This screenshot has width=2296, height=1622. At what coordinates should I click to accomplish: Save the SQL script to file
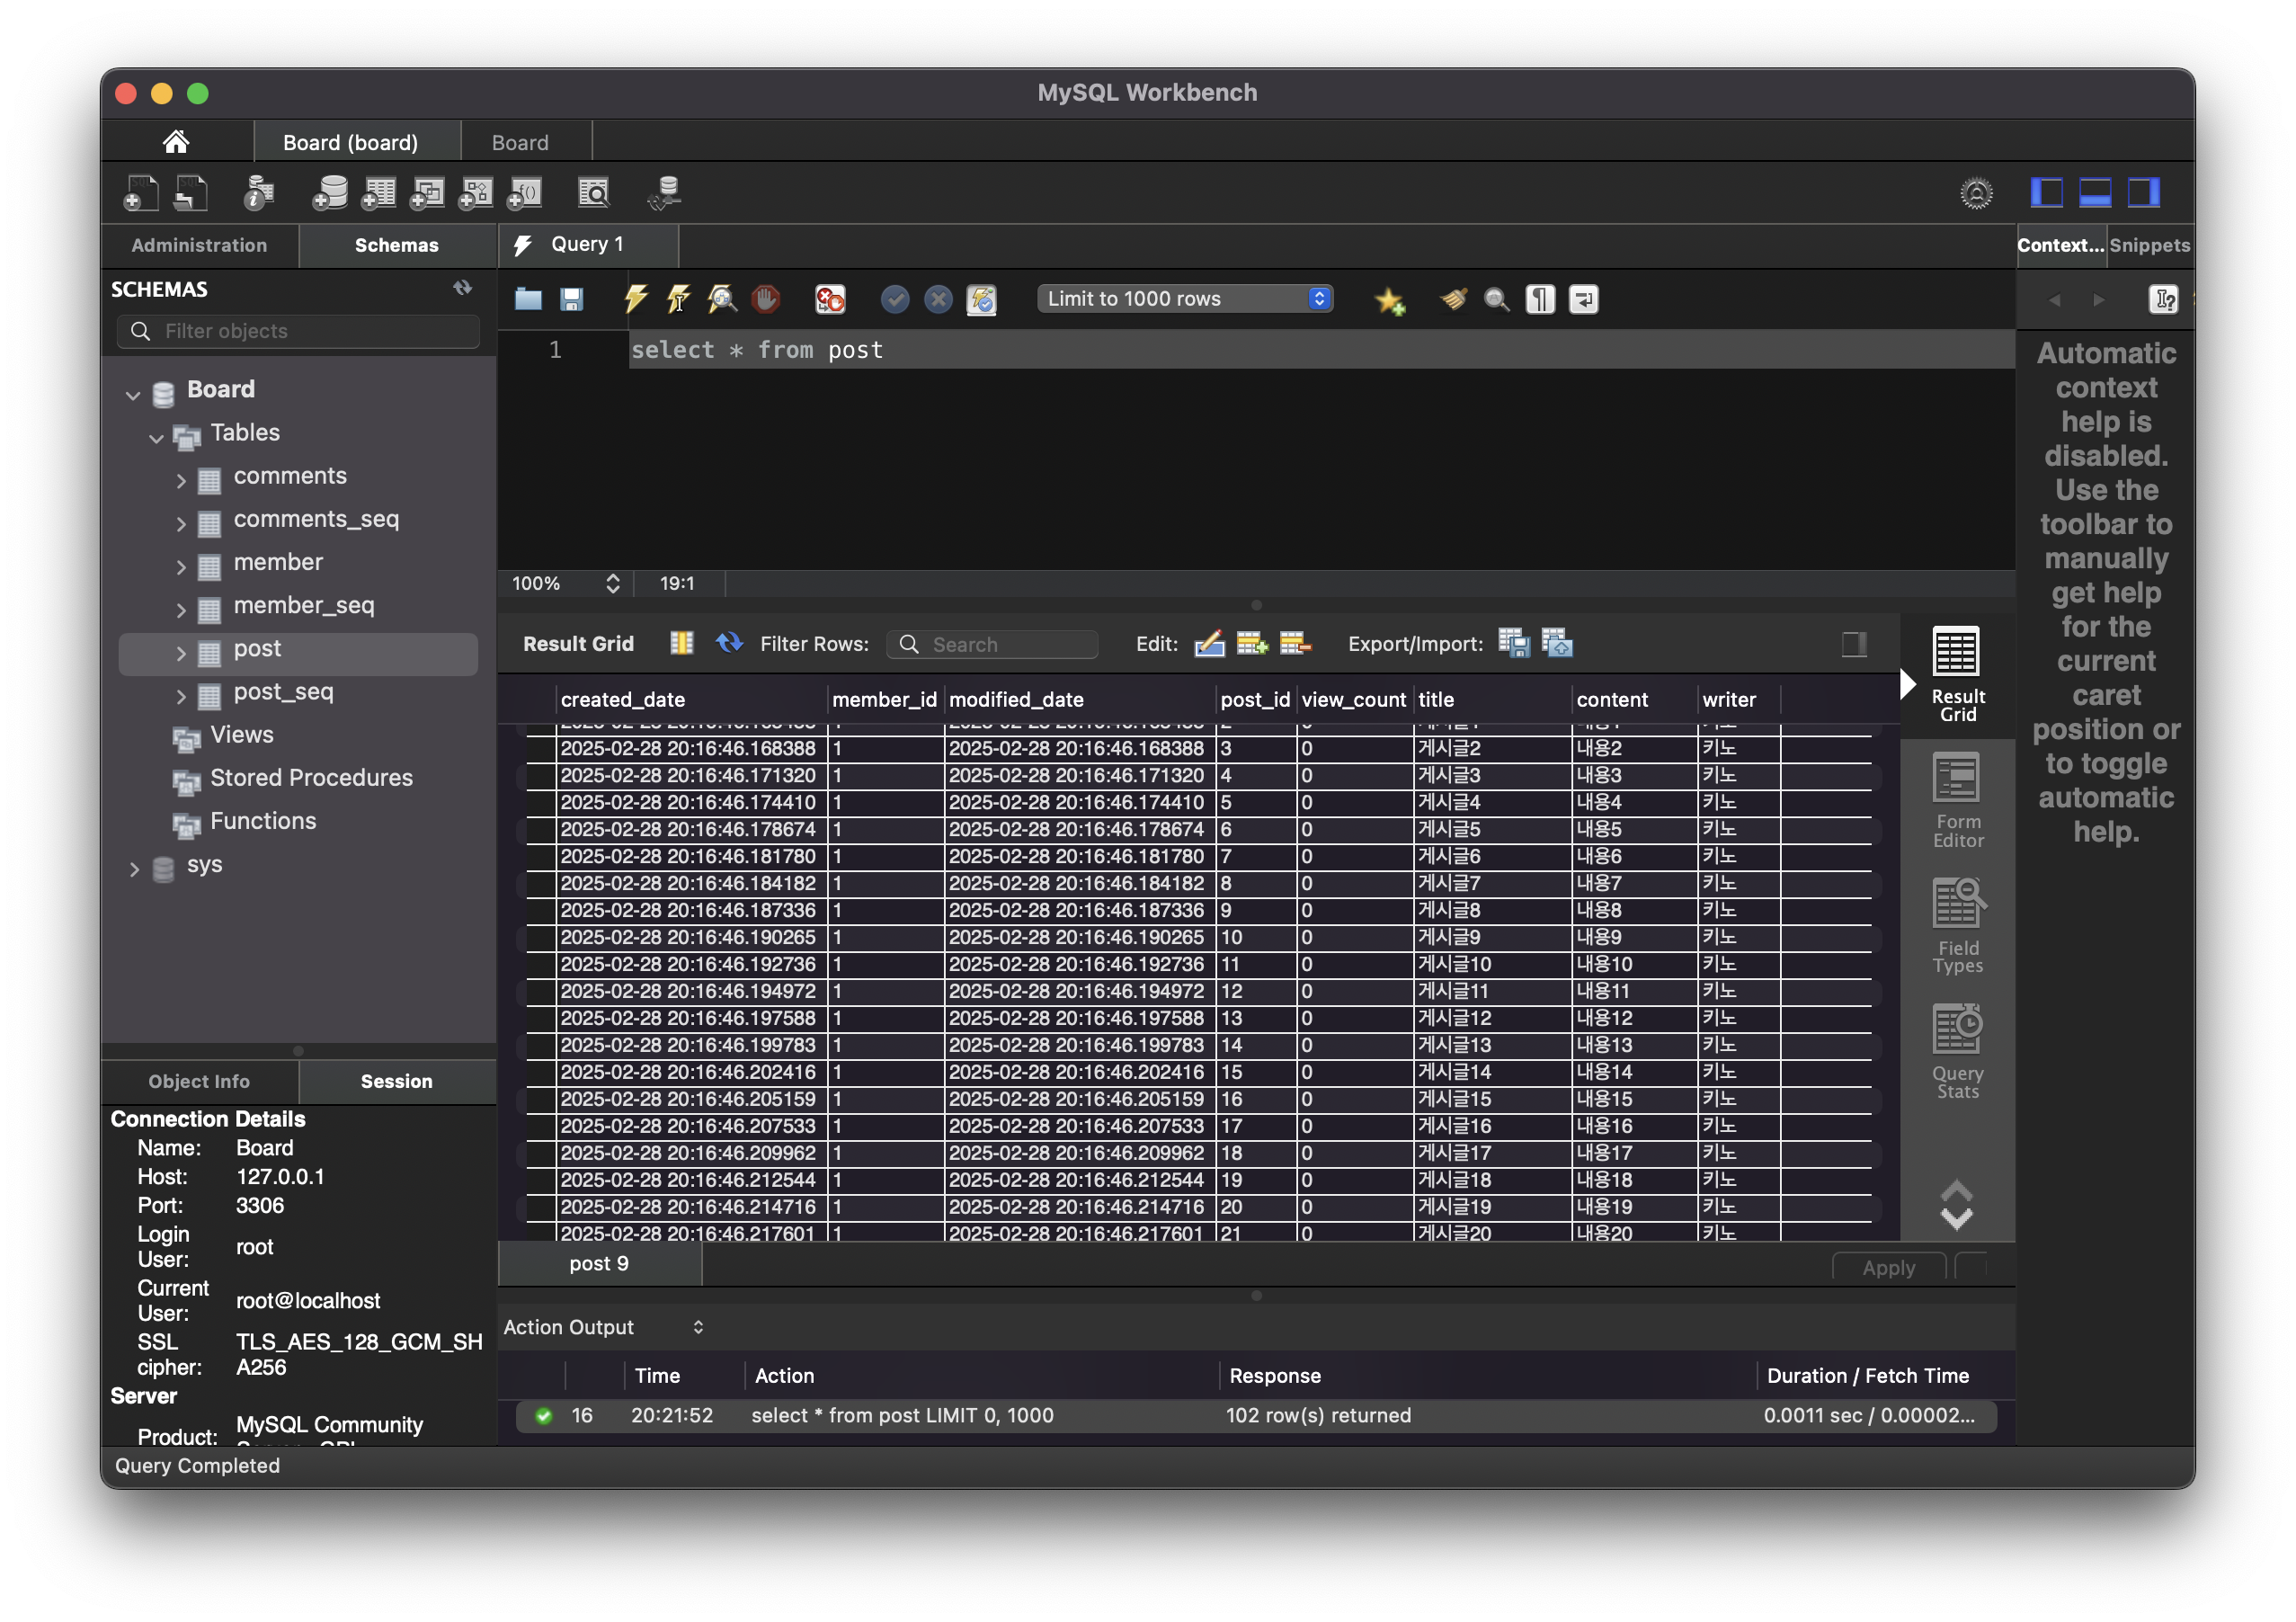coord(571,299)
